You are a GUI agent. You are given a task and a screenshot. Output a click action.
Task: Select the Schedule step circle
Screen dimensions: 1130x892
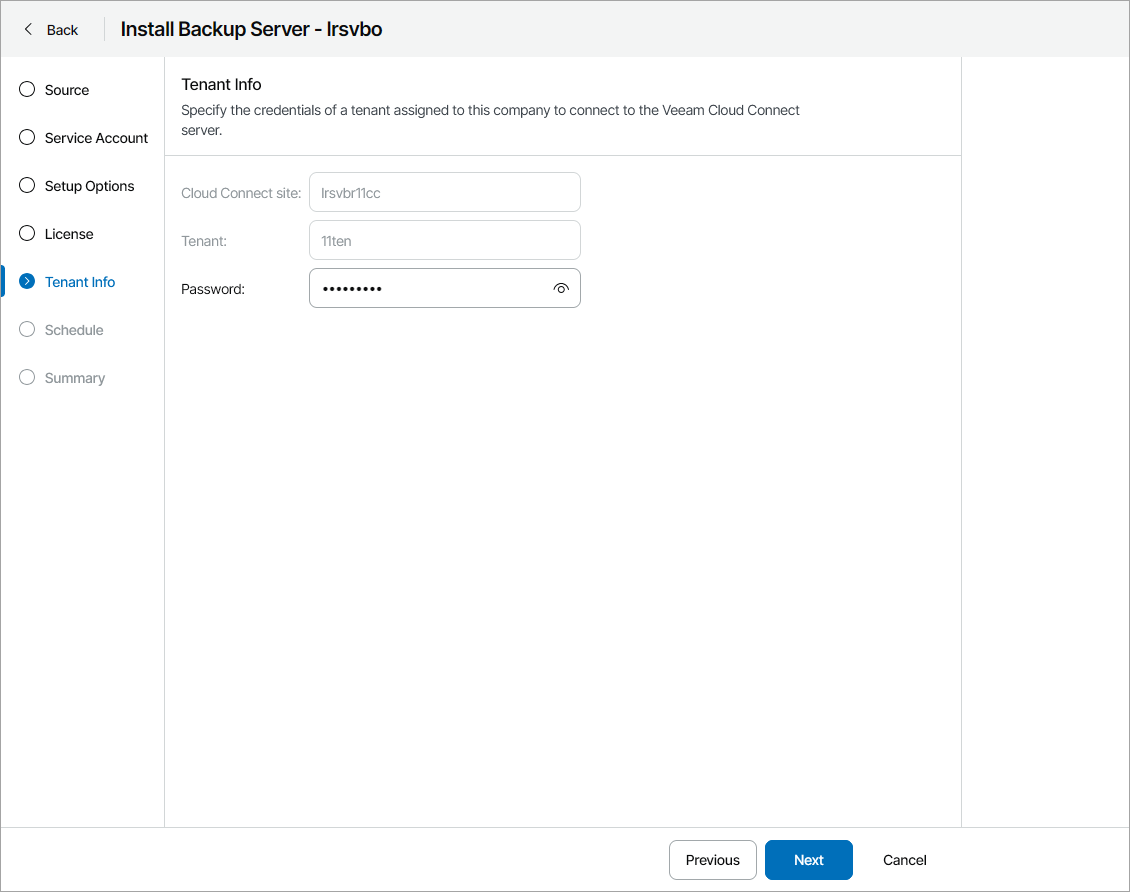26,329
